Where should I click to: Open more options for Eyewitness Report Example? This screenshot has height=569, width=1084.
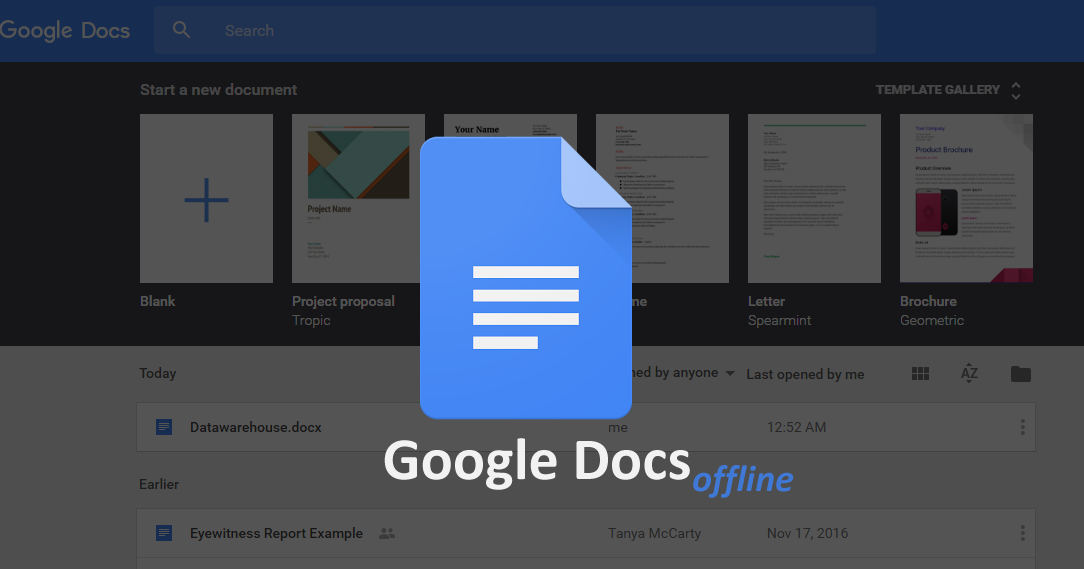click(x=1022, y=533)
